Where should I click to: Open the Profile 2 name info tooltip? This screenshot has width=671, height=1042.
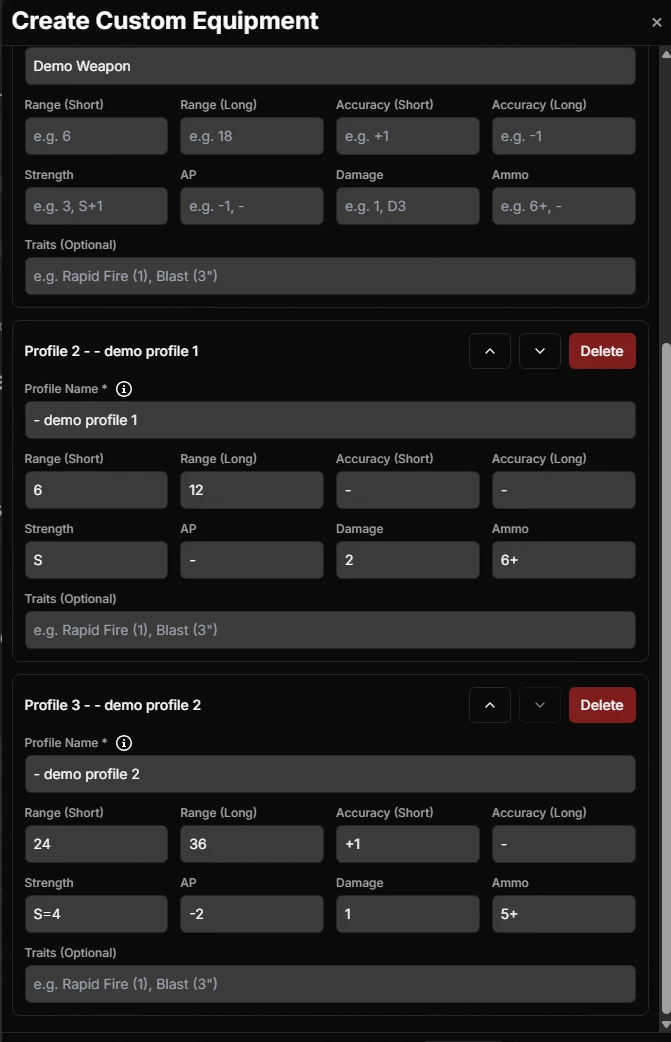pos(123,388)
